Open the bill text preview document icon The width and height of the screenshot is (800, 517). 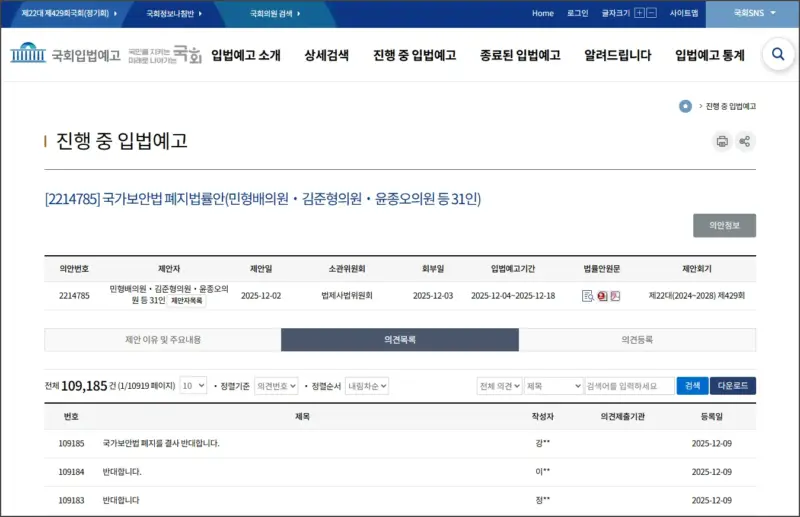click(587, 296)
